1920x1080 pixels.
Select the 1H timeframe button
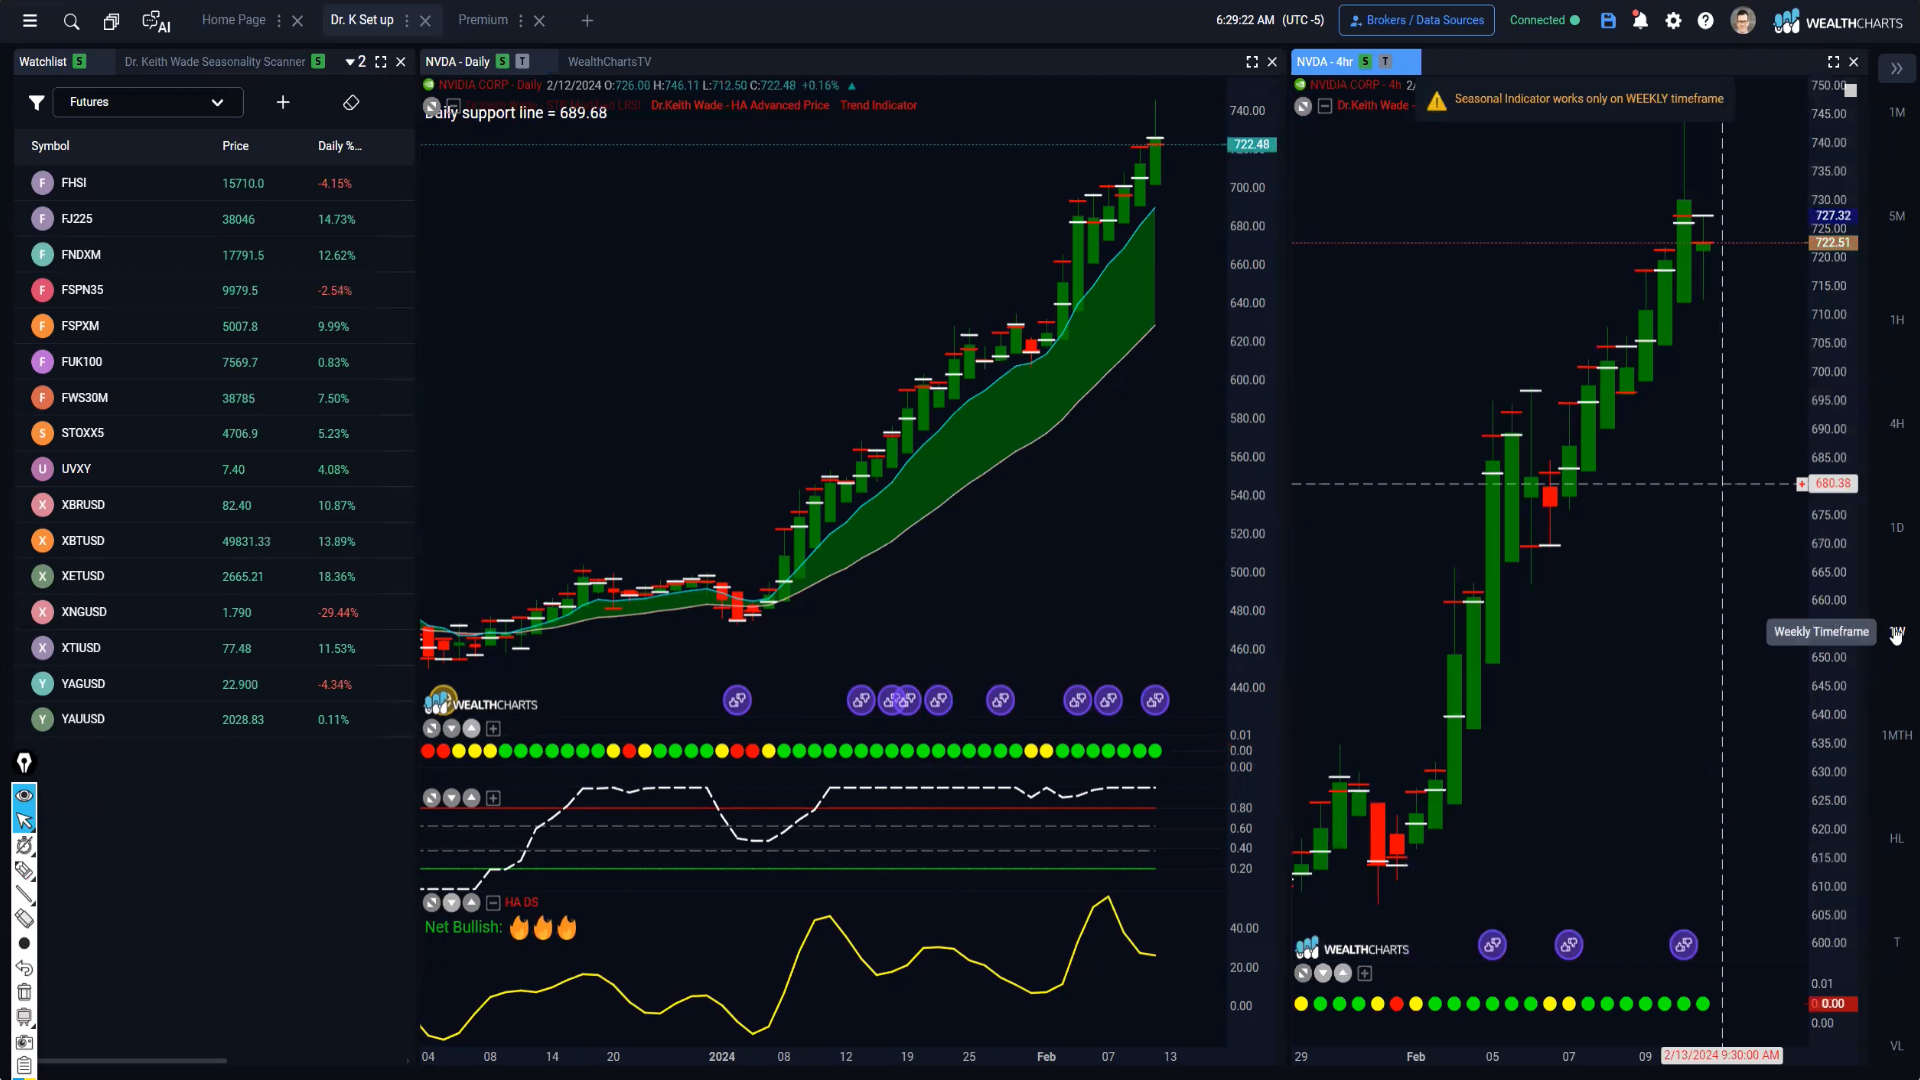pos(1897,320)
